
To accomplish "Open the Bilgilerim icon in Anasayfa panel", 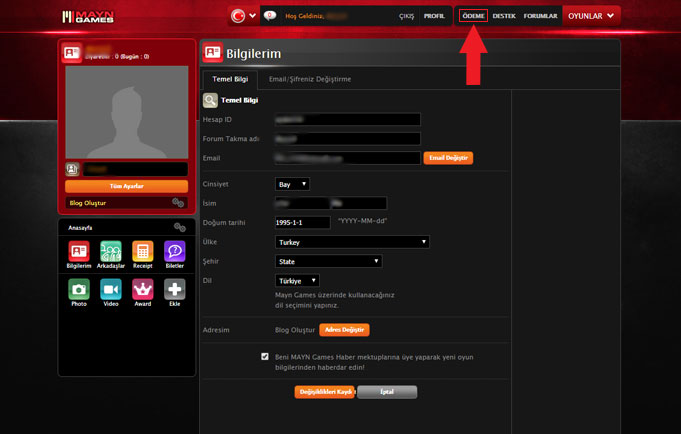I will click(78, 252).
